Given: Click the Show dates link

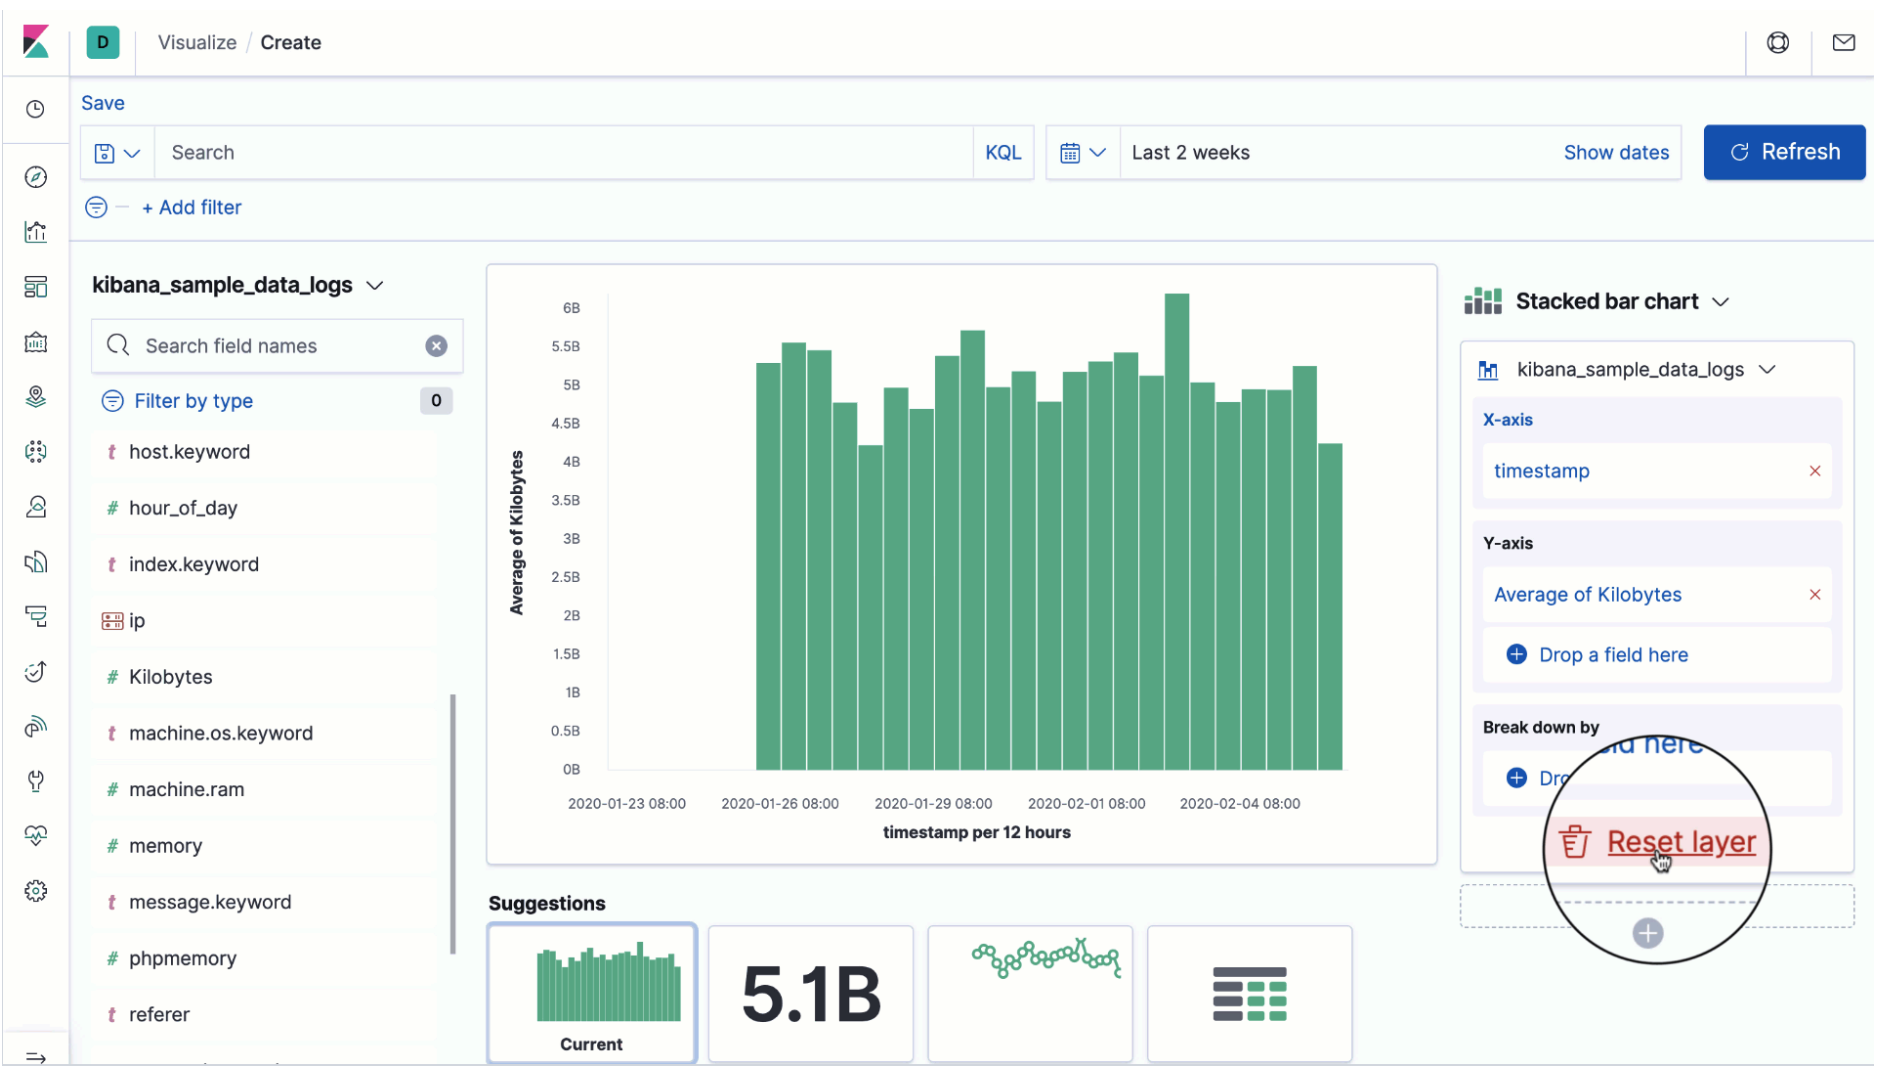Looking at the screenshot, I should 1615,153.
